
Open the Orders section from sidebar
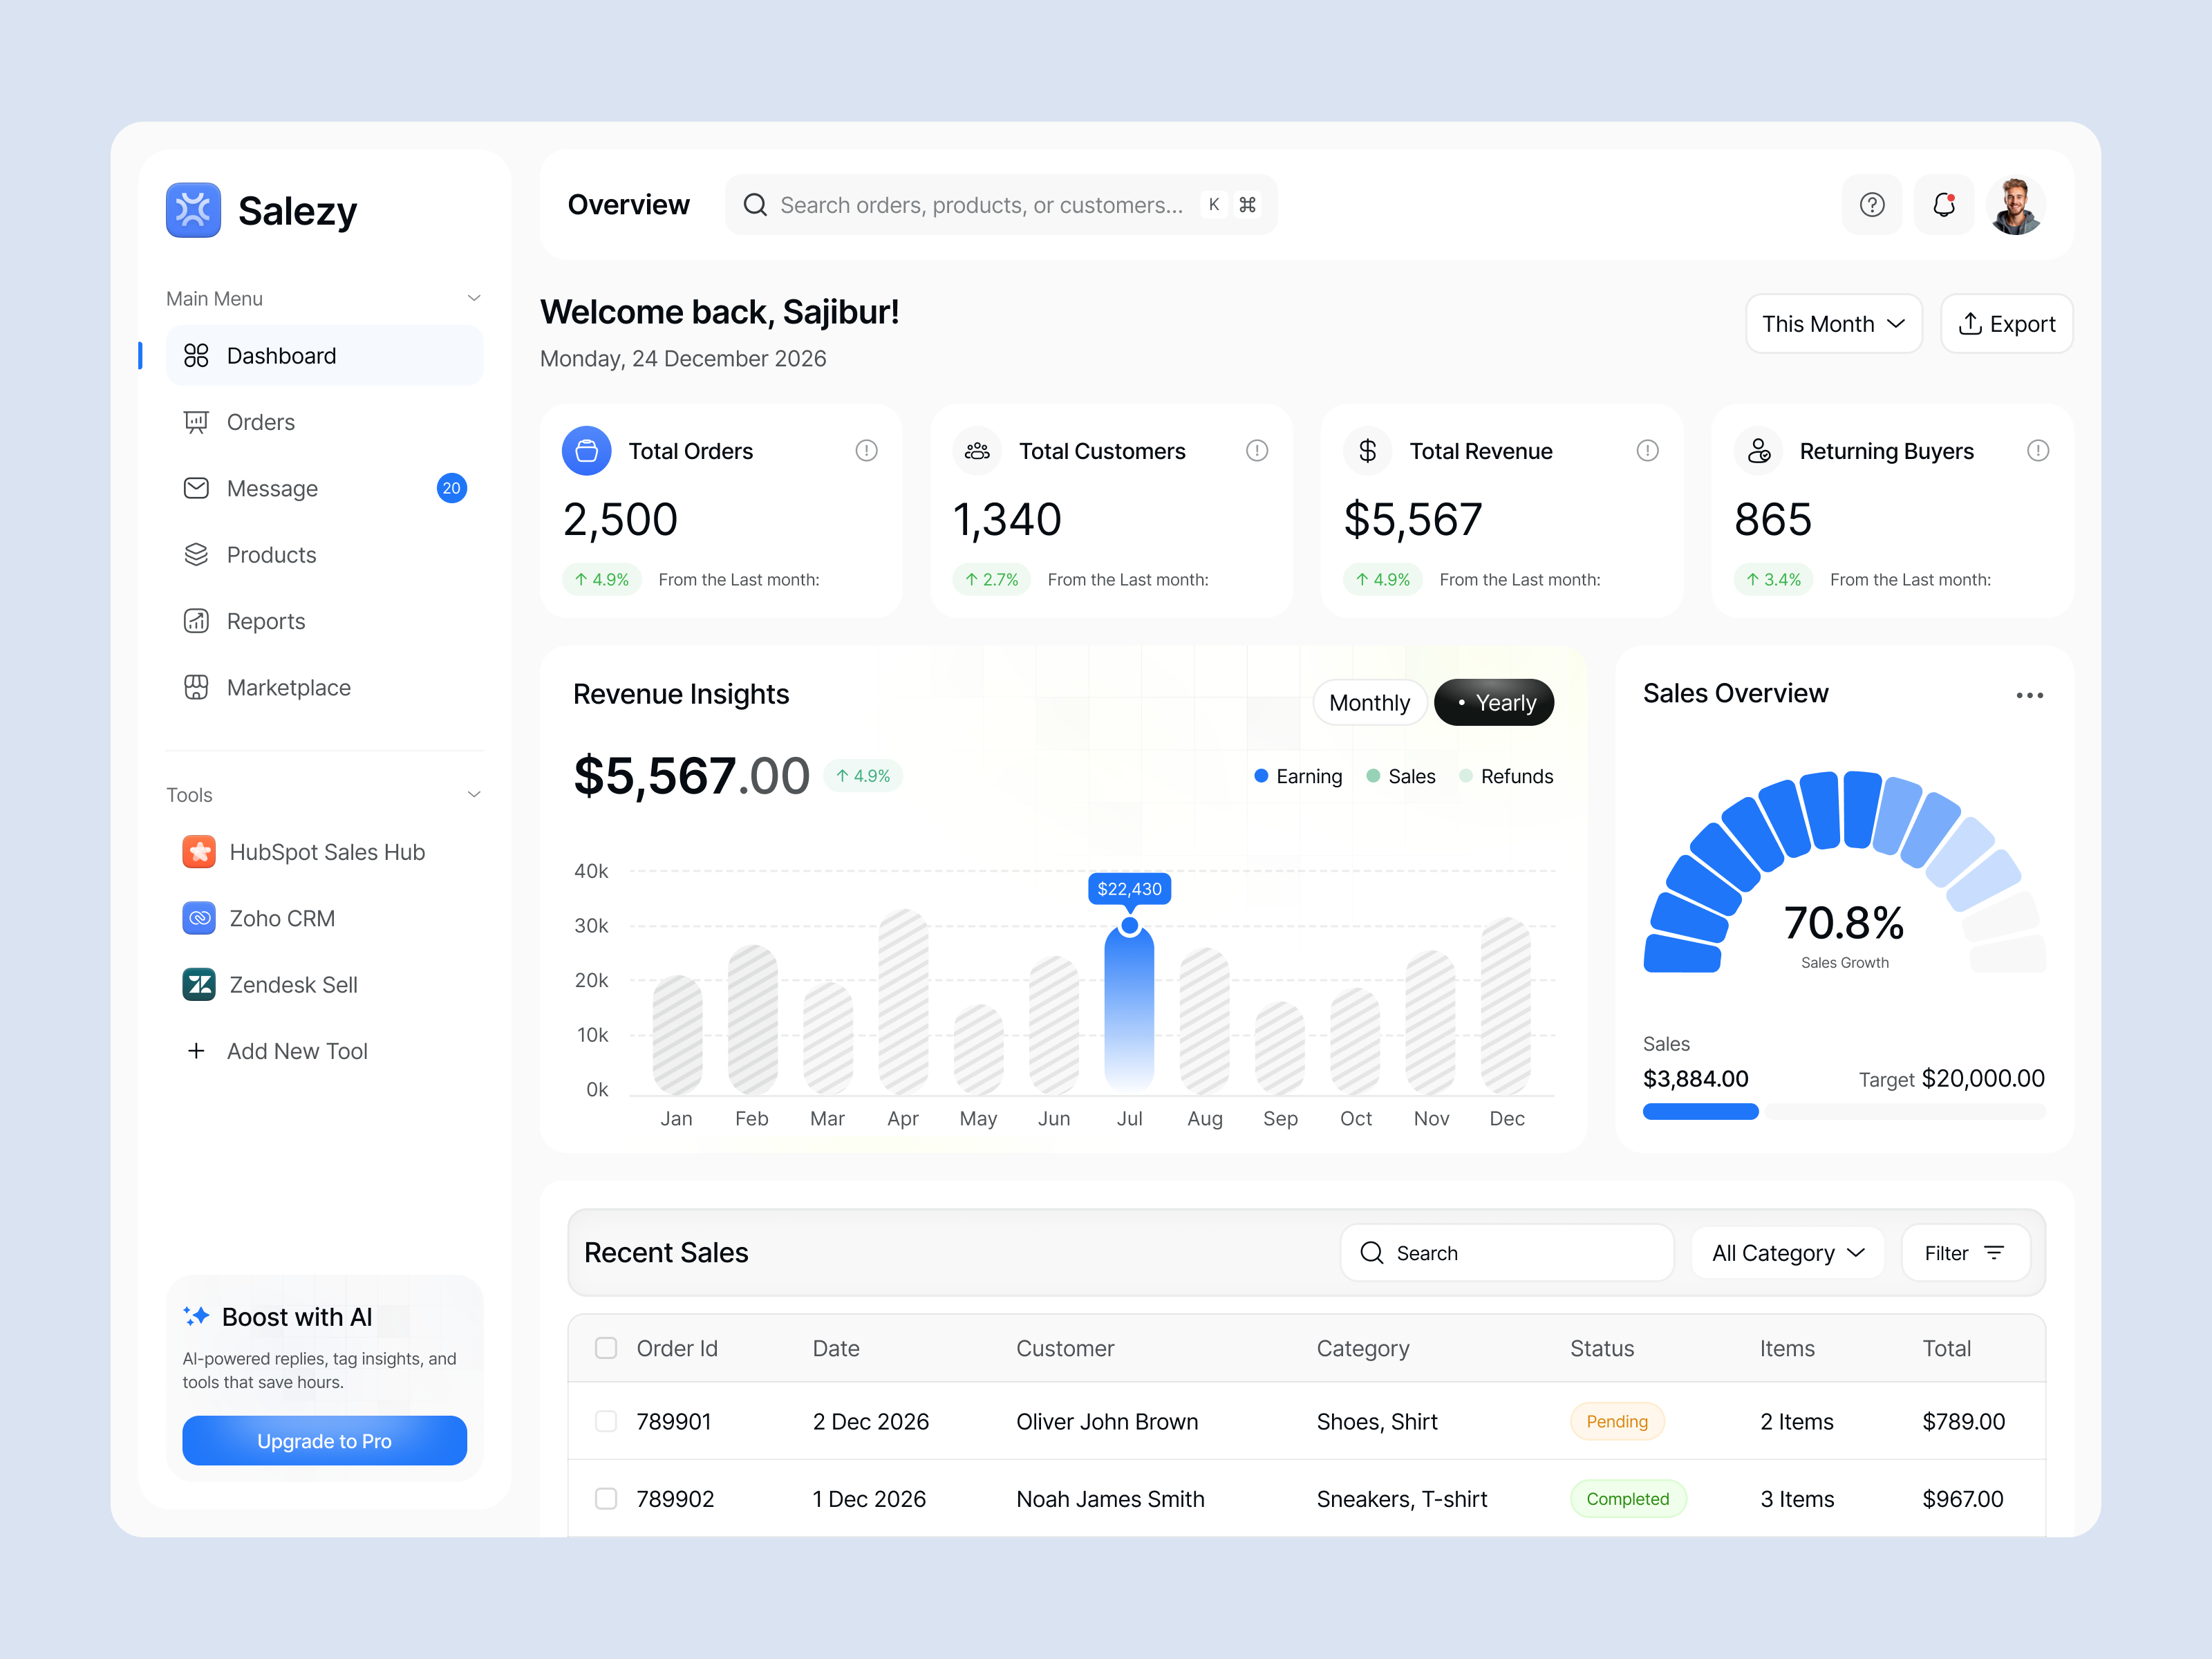[x=260, y=421]
